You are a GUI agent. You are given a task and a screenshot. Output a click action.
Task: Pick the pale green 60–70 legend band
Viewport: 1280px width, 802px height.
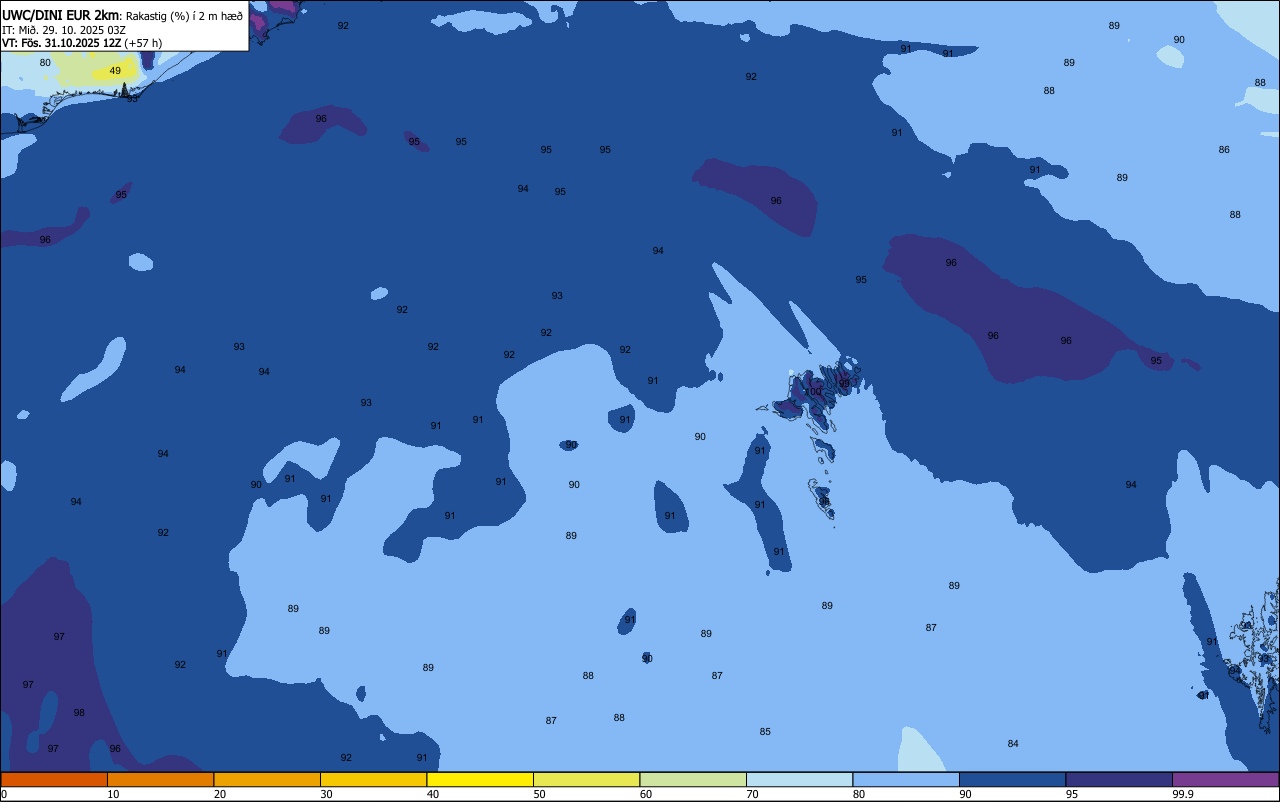click(x=693, y=779)
